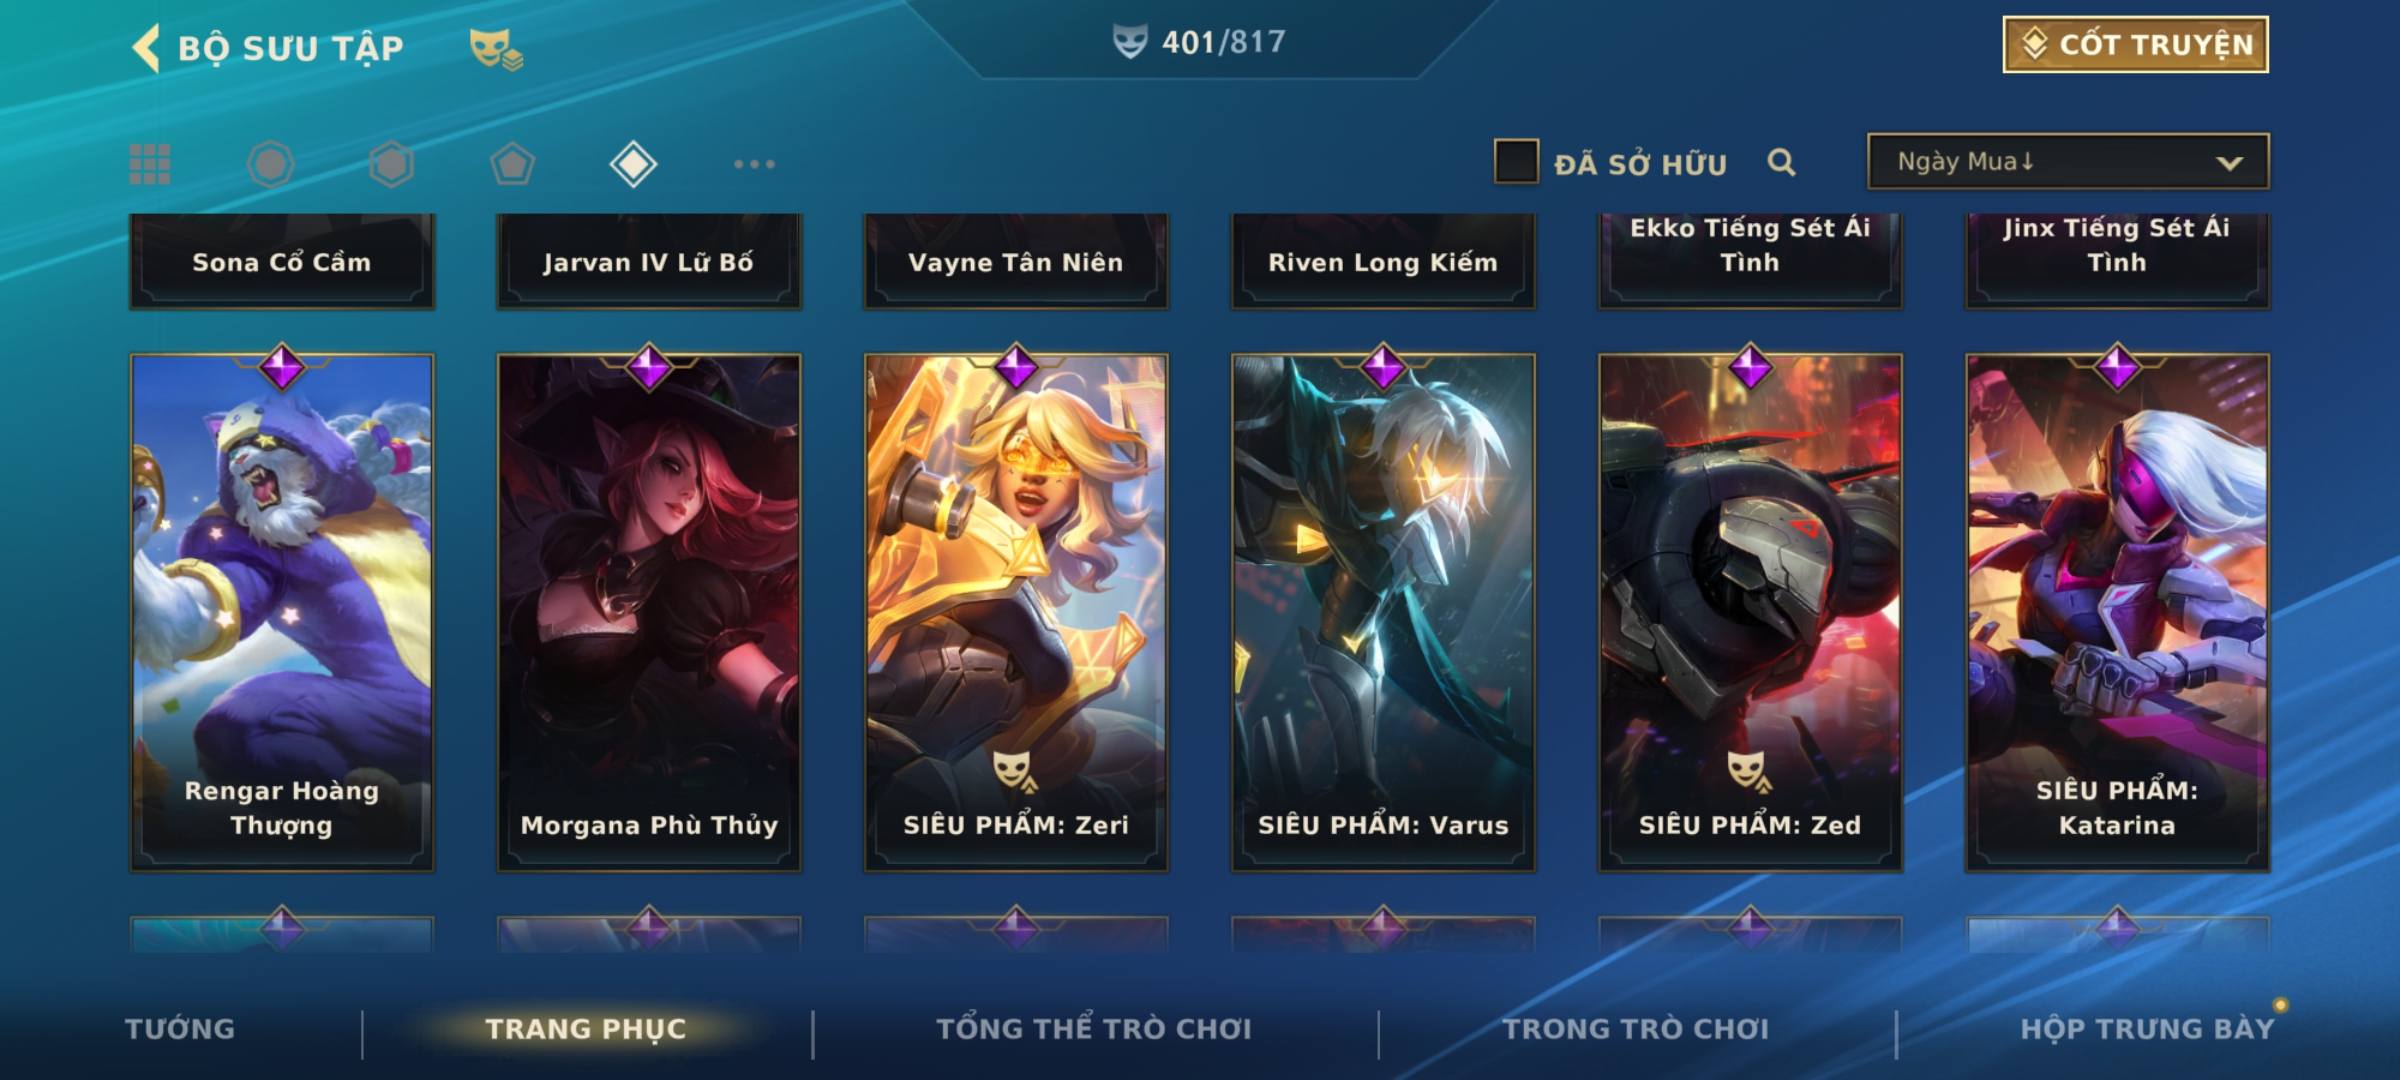Open the Morgana Phù Thủy skin card
Viewport: 2400px width, 1080px height.
coord(649,612)
